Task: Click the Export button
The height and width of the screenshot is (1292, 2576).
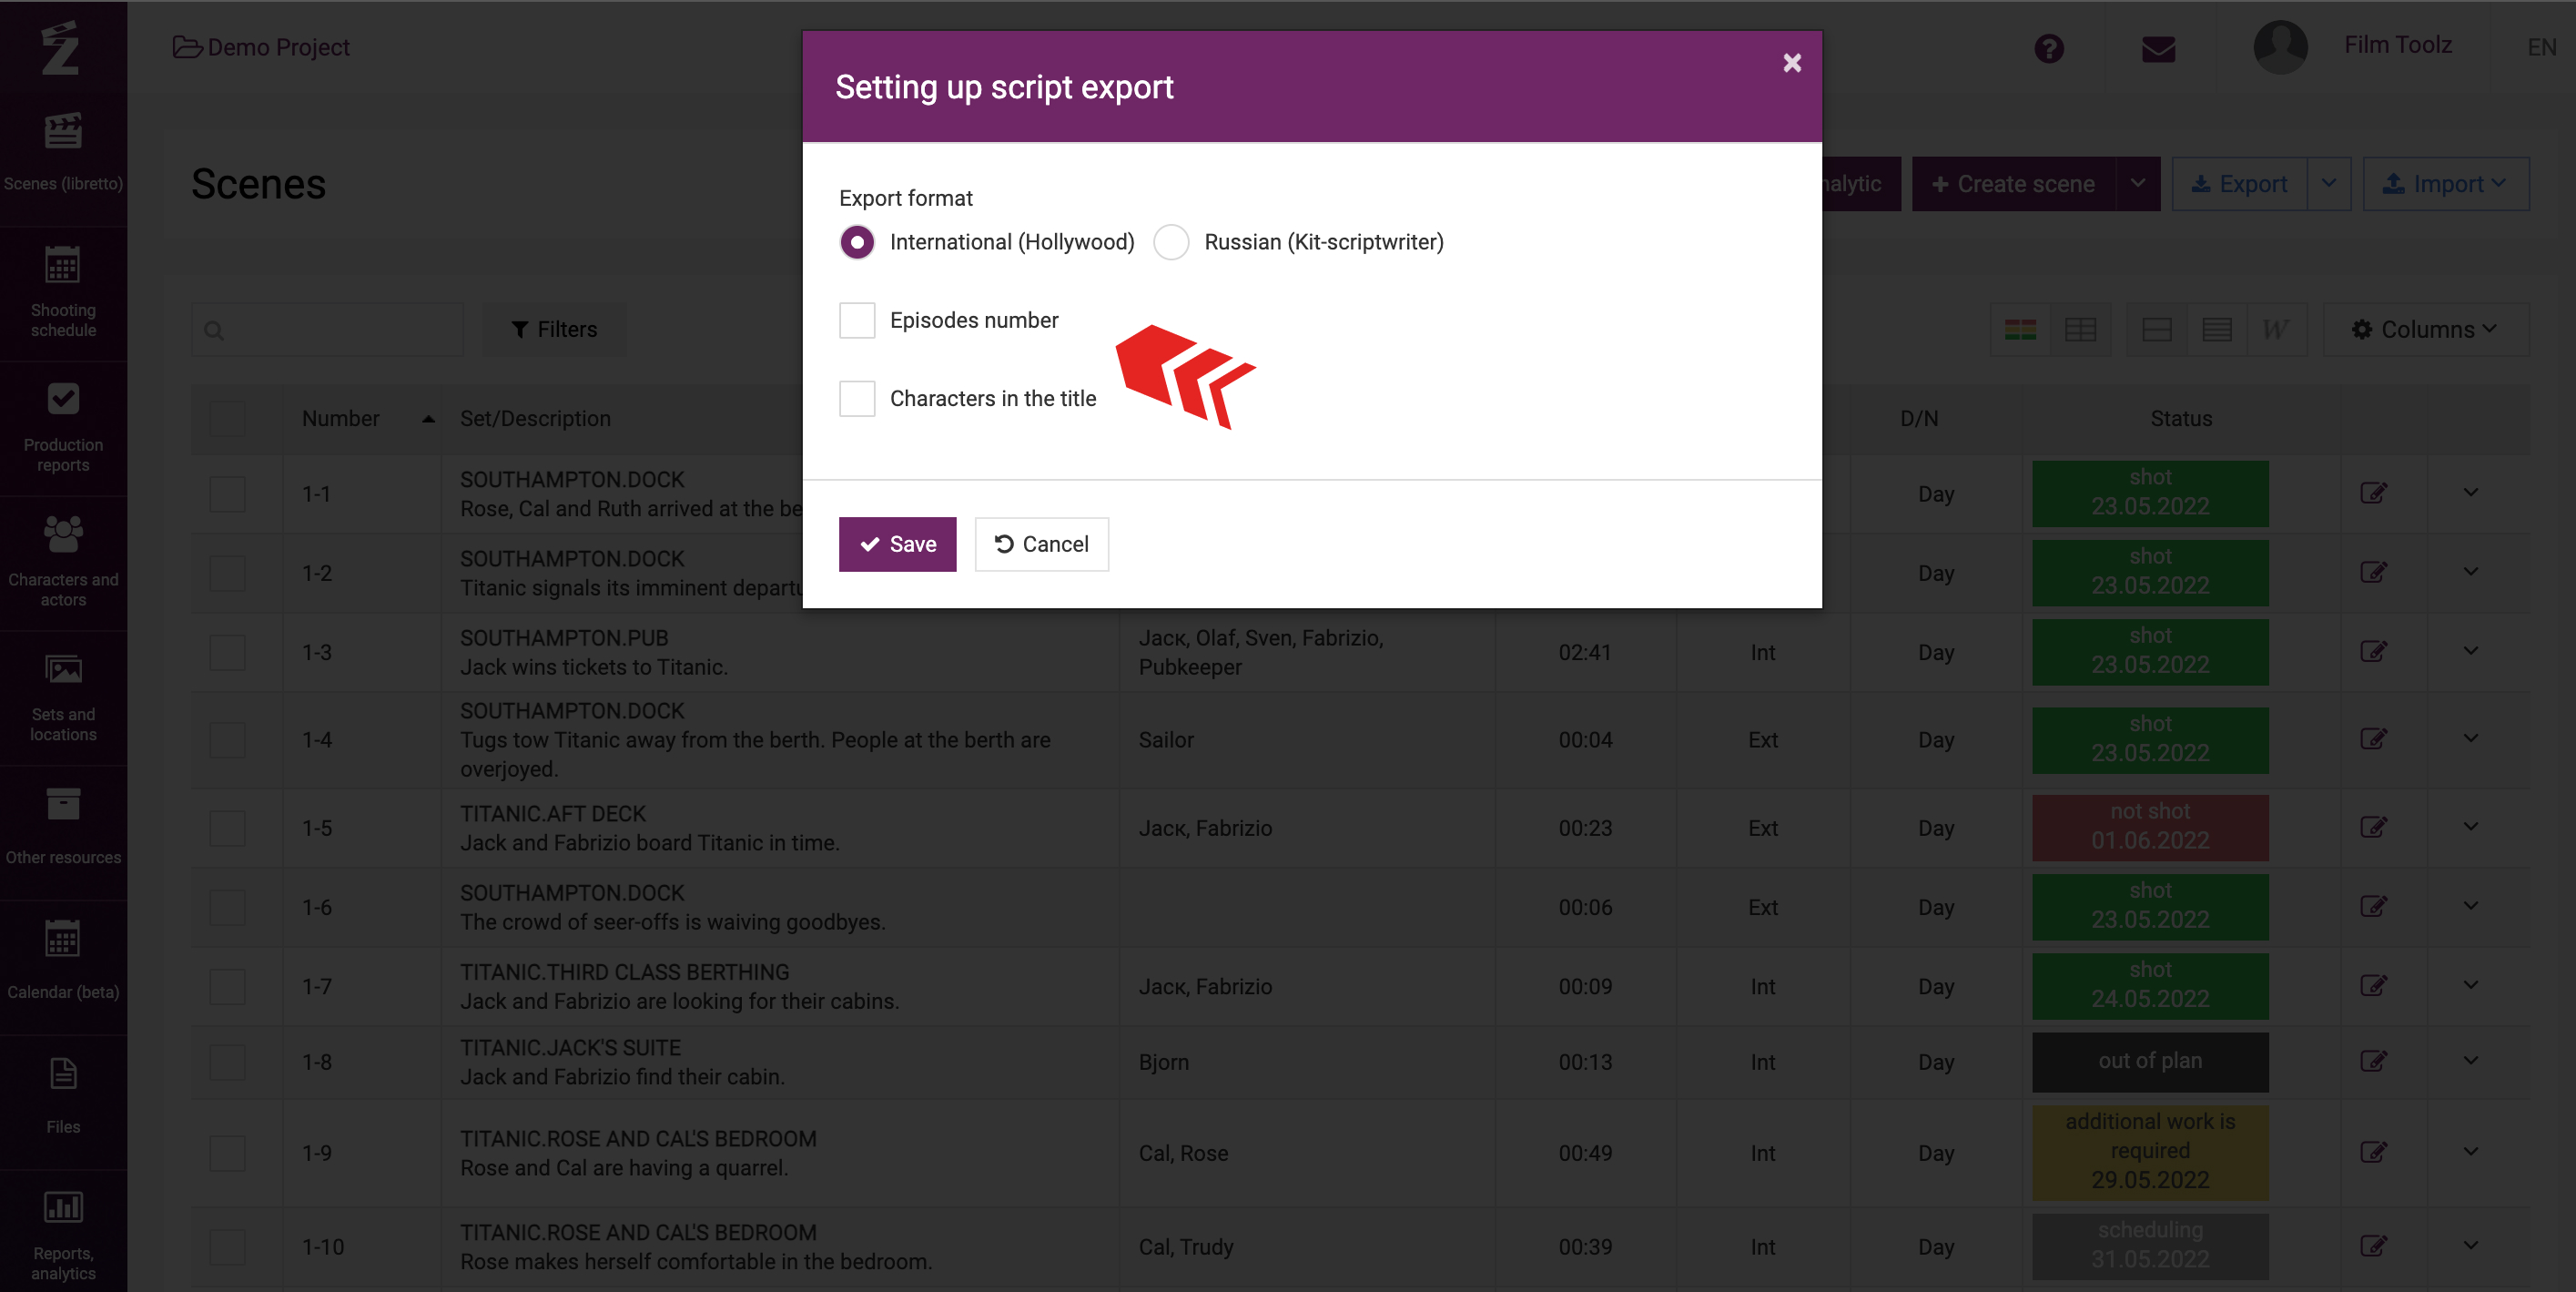Action: 2239,184
